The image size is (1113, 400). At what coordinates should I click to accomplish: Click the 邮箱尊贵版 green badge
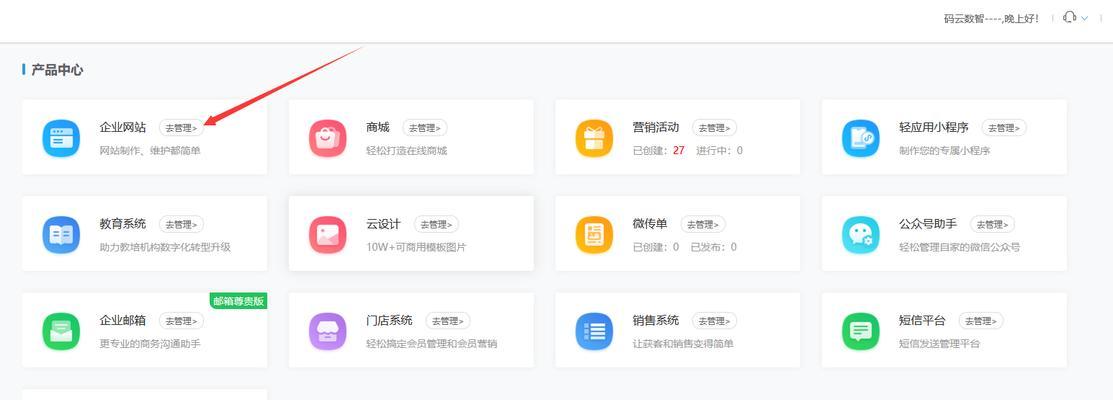[x=238, y=301]
